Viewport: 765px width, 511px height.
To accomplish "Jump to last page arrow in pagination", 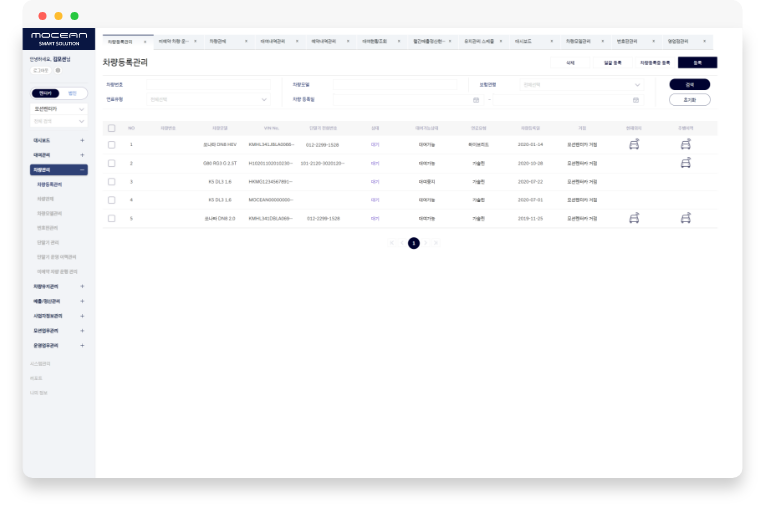I will click(x=436, y=243).
